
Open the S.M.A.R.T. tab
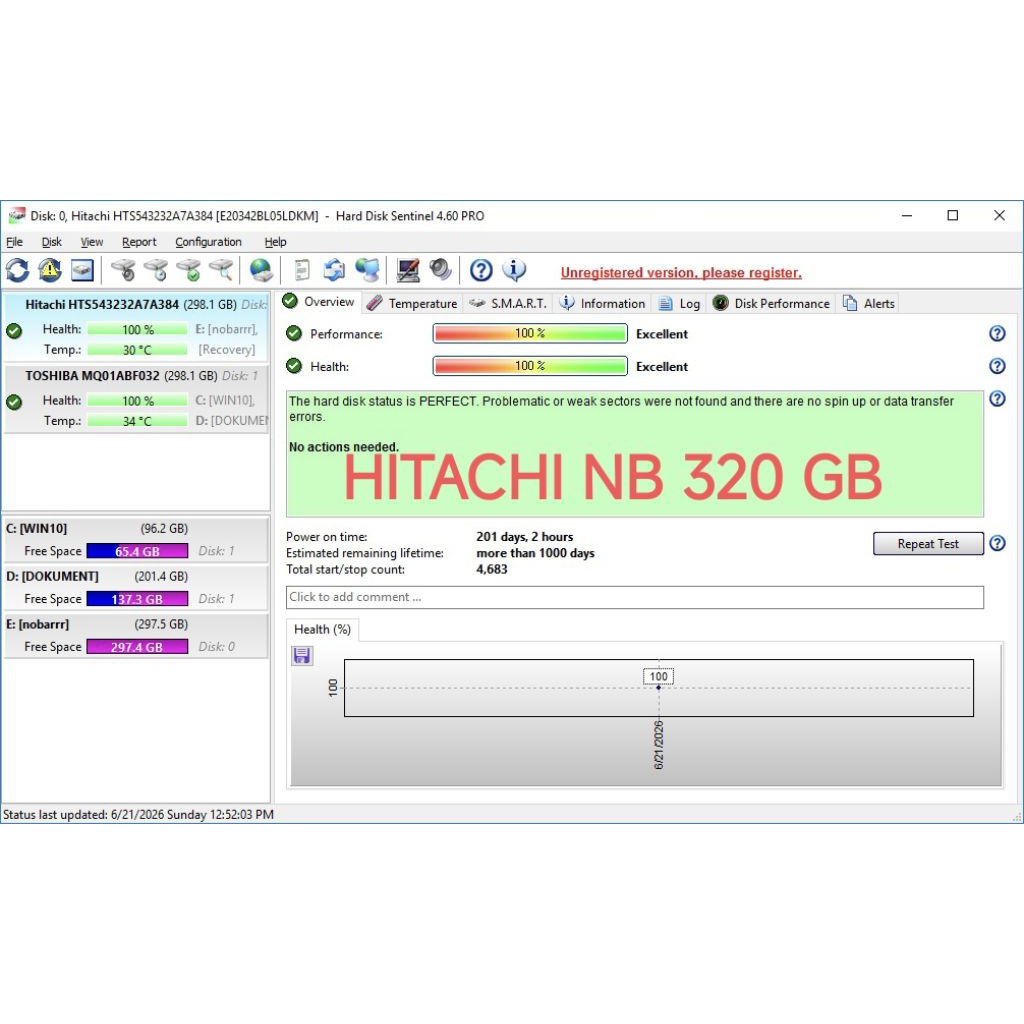point(509,304)
